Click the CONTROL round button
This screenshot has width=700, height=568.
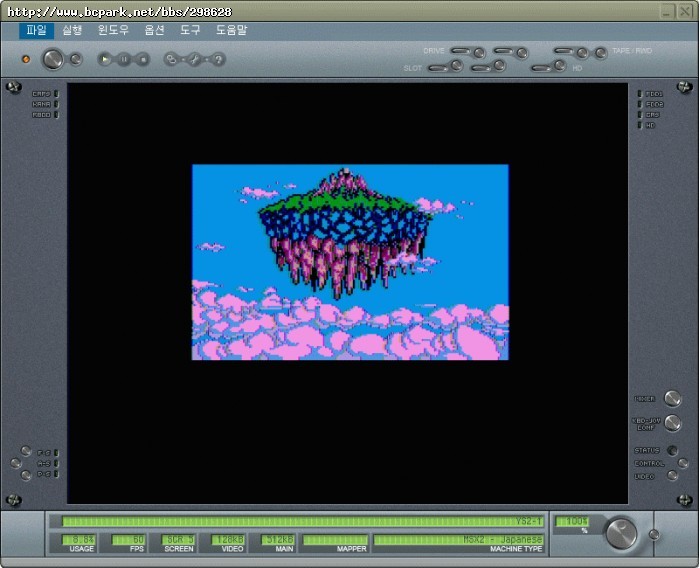click(x=683, y=463)
